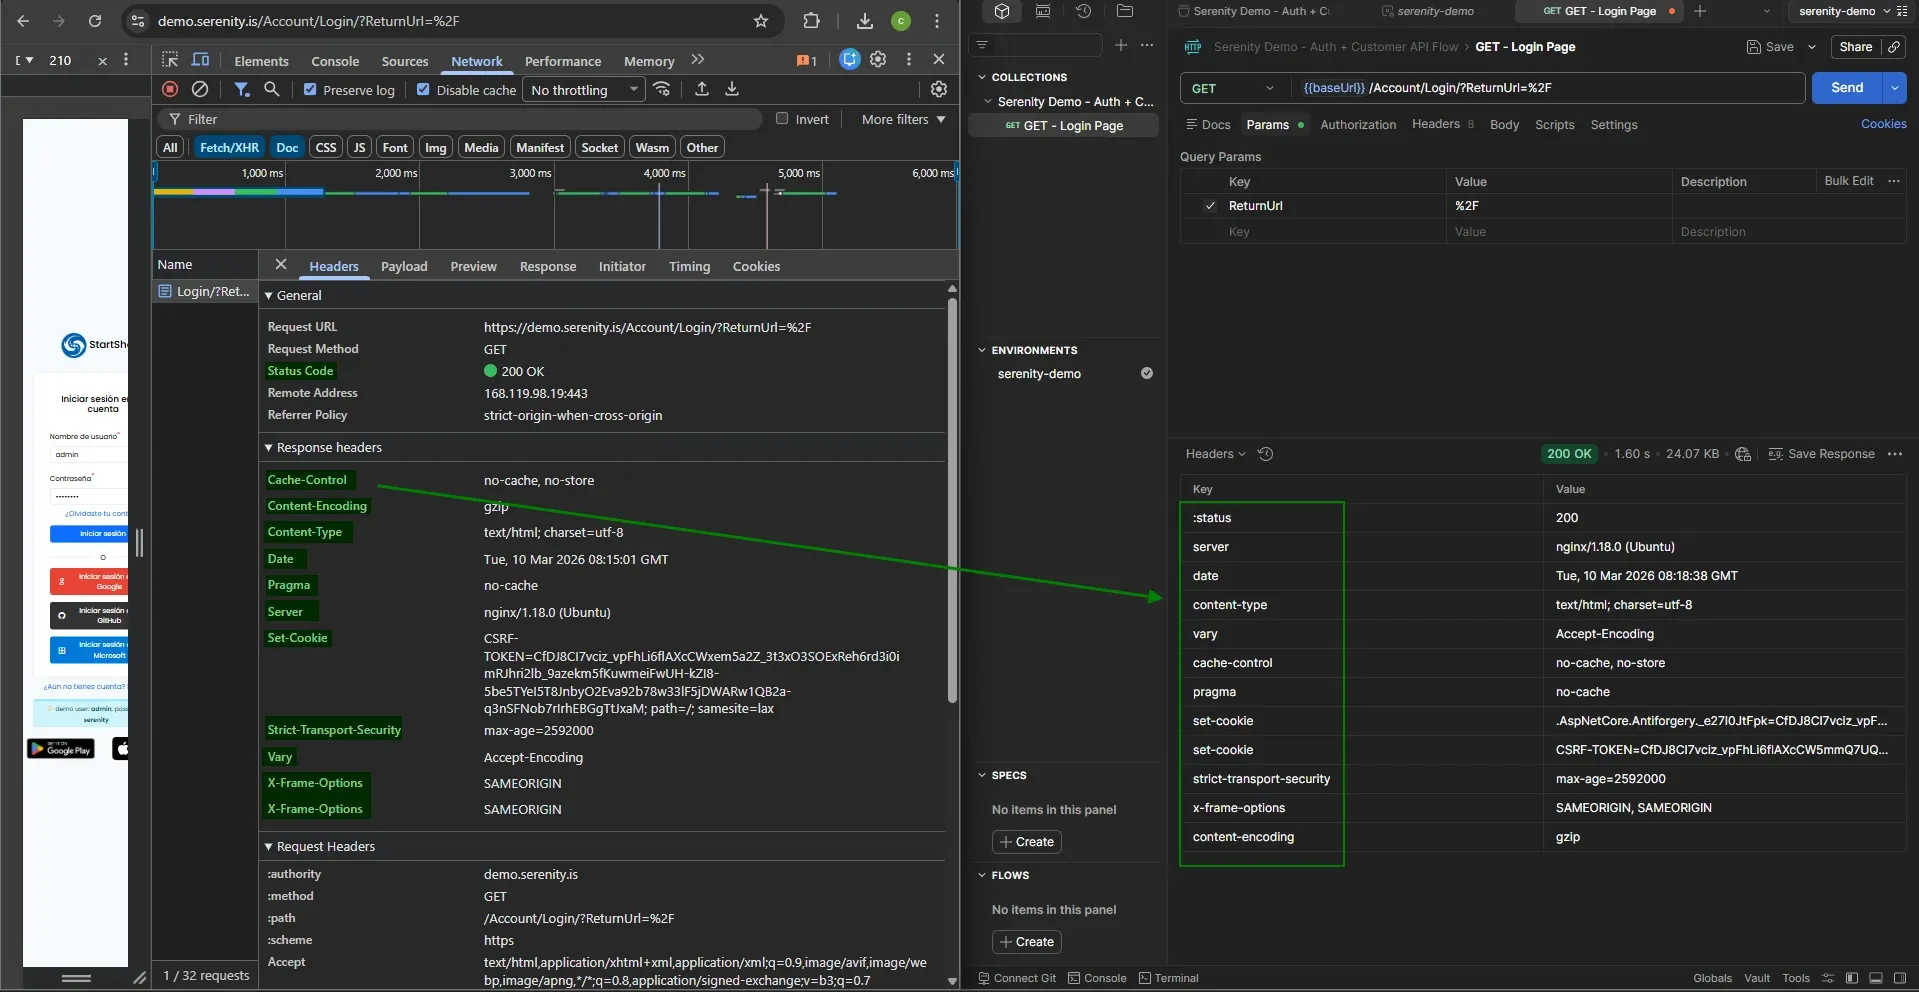Open the GET method dropdown
The width and height of the screenshot is (1919, 992).
click(x=1231, y=88)
